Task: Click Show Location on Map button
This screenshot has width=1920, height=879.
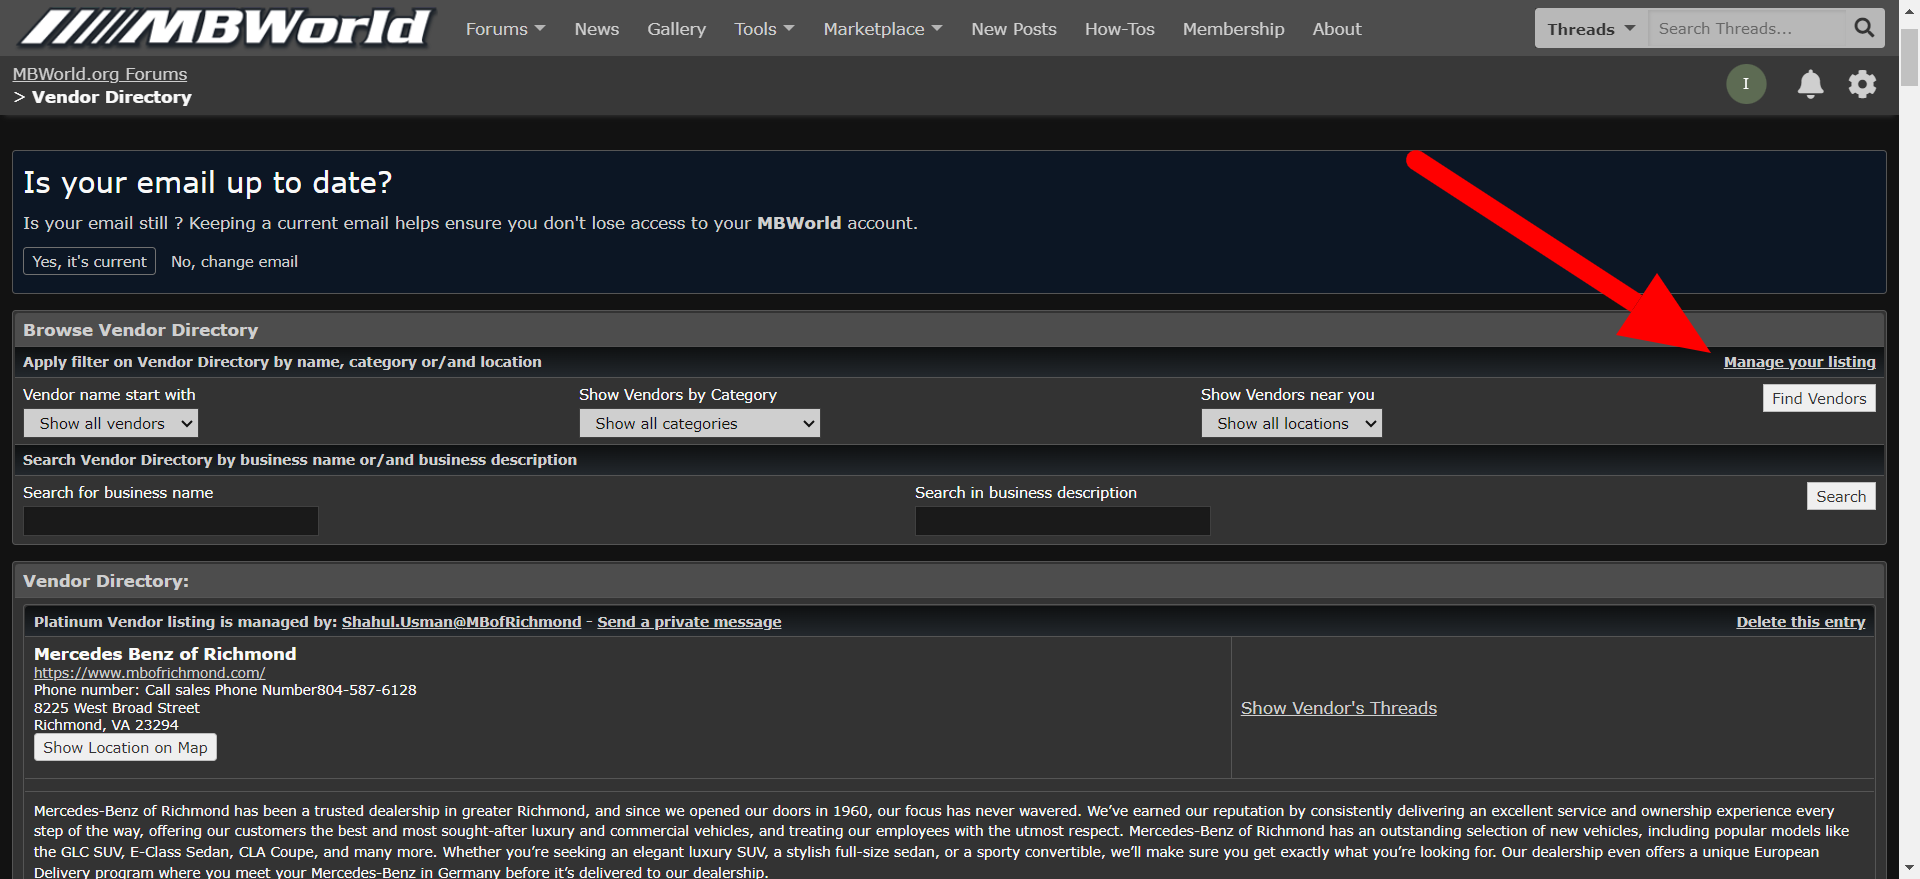Action: (125, 748)
